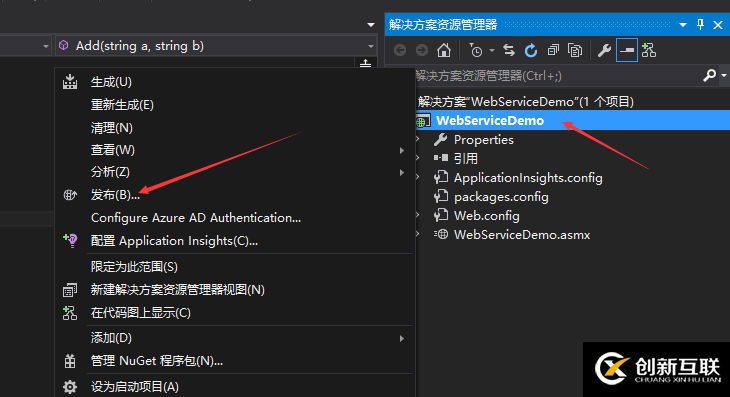
Task: Choose 清理(N) clean menu item
Action: click(x=112, y=128)
